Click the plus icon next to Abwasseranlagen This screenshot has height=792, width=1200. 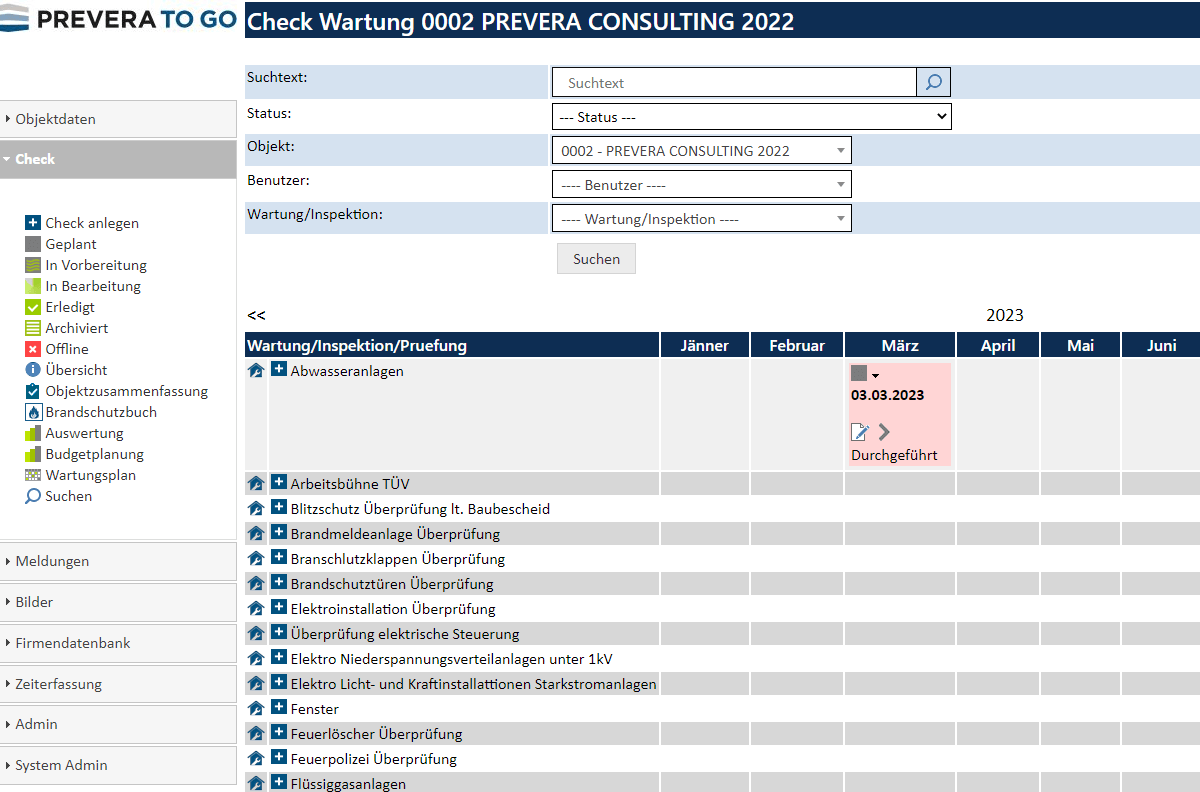tap(279, 370)
